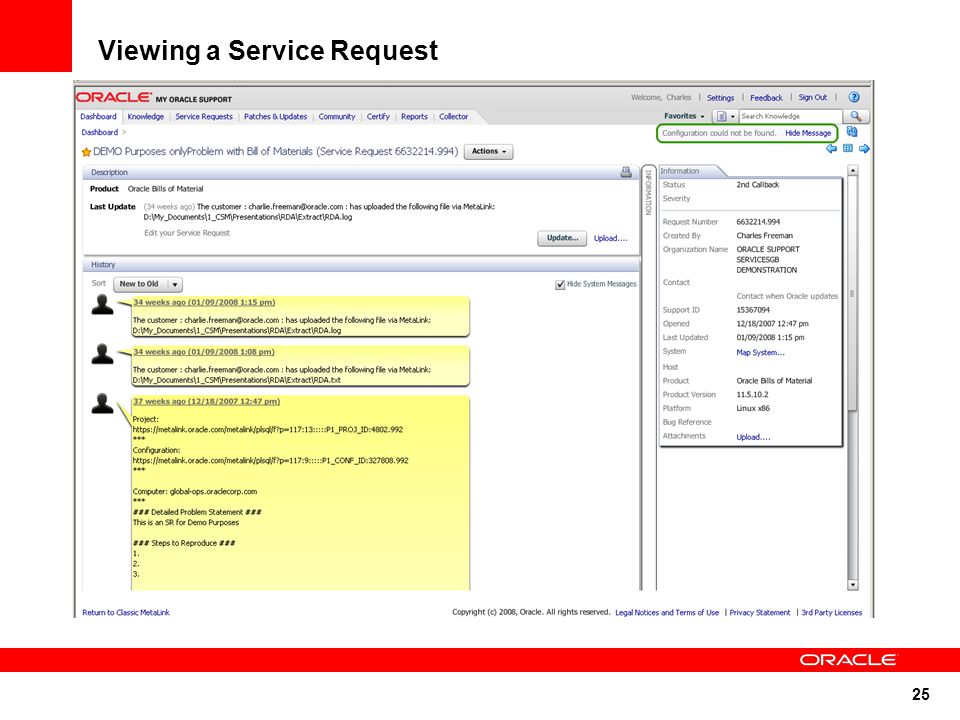This screenshot has height=720, width=960.
Task: Open the Knowledge tab
Action: point(146,116)
